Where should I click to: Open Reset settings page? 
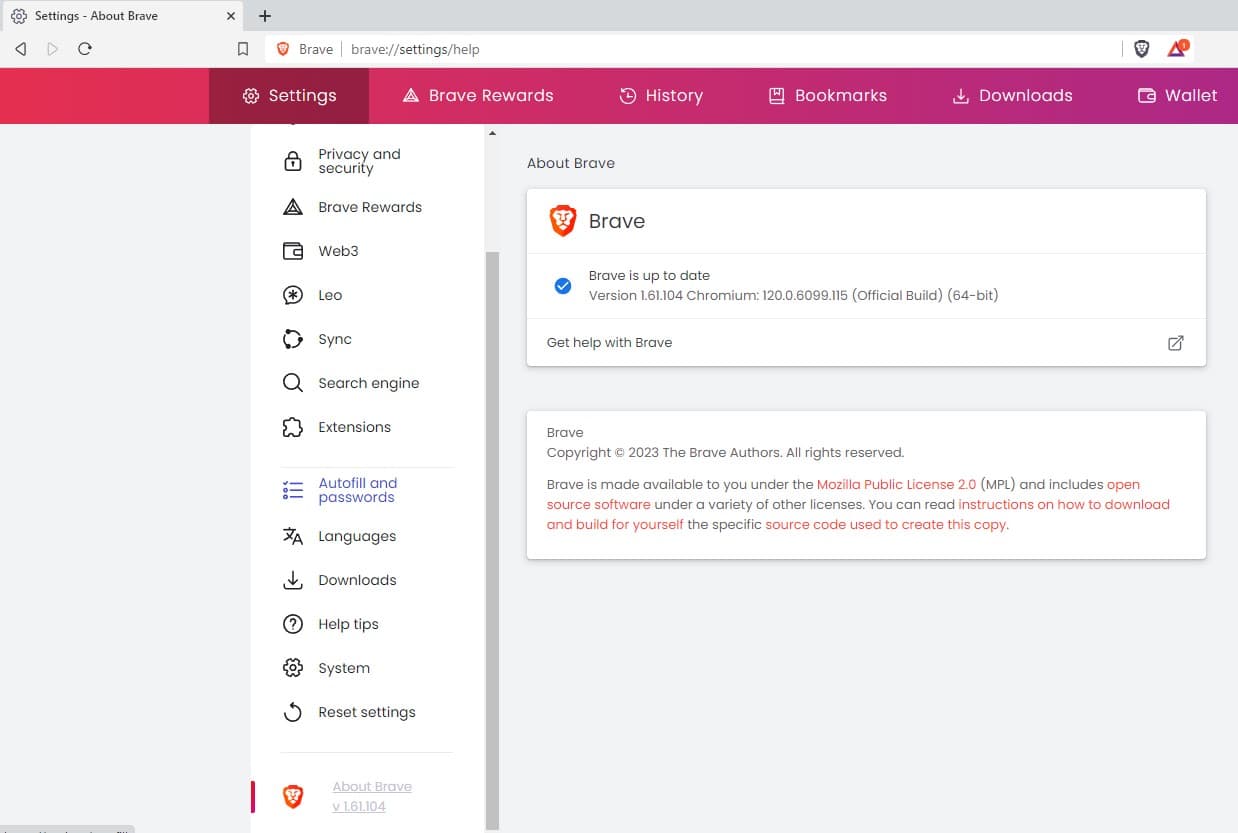coord(367,712)
